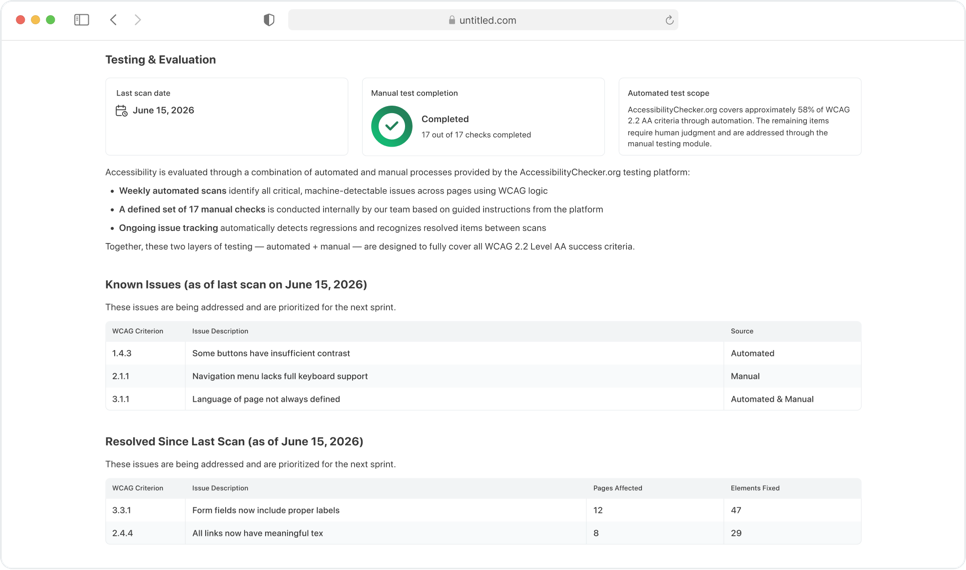Click 'A defined set of 17 manual checks'

click(192, 210)
